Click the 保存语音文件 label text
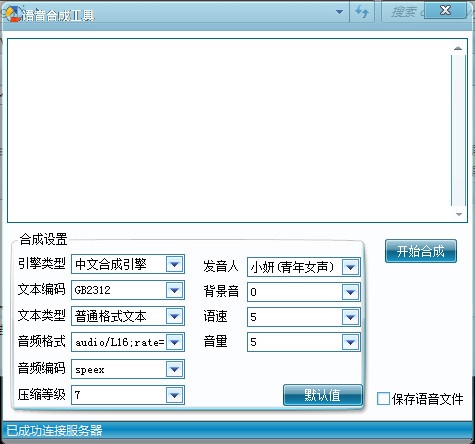Viewport: 475px width, 444px height. 428,399
